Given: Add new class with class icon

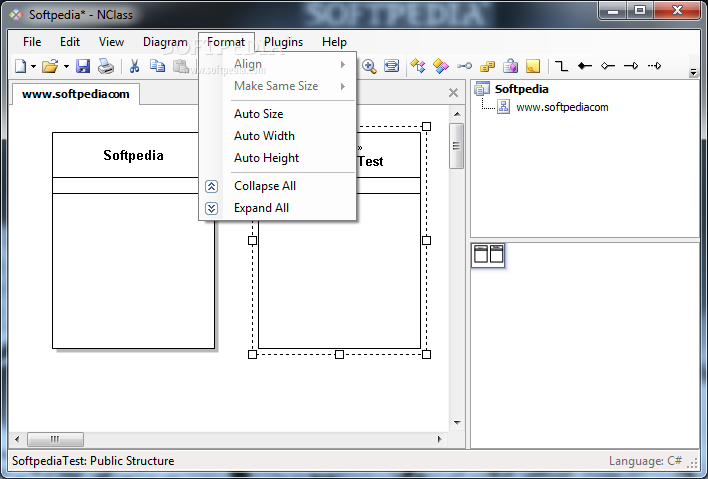Looking at the screenshot, I should 418,66.
